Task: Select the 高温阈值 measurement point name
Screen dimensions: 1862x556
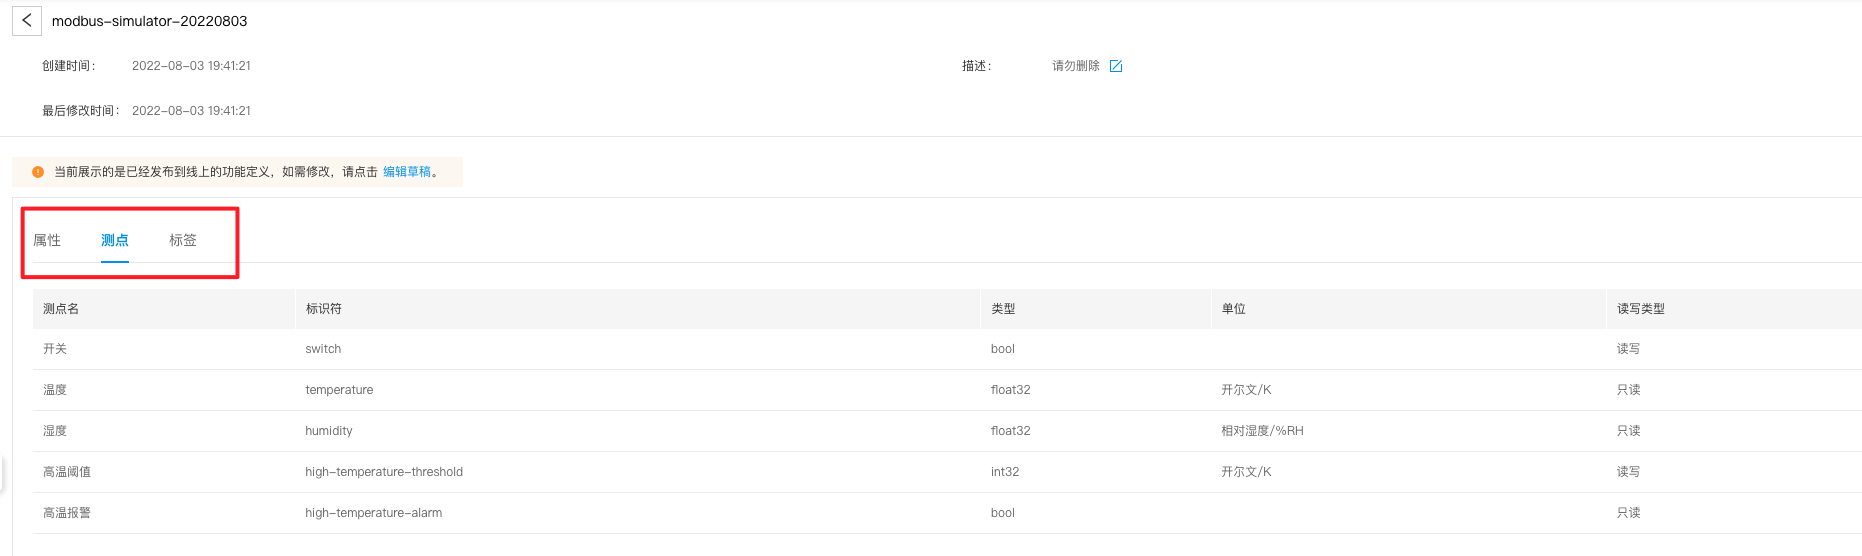Action: coord(67,472)
